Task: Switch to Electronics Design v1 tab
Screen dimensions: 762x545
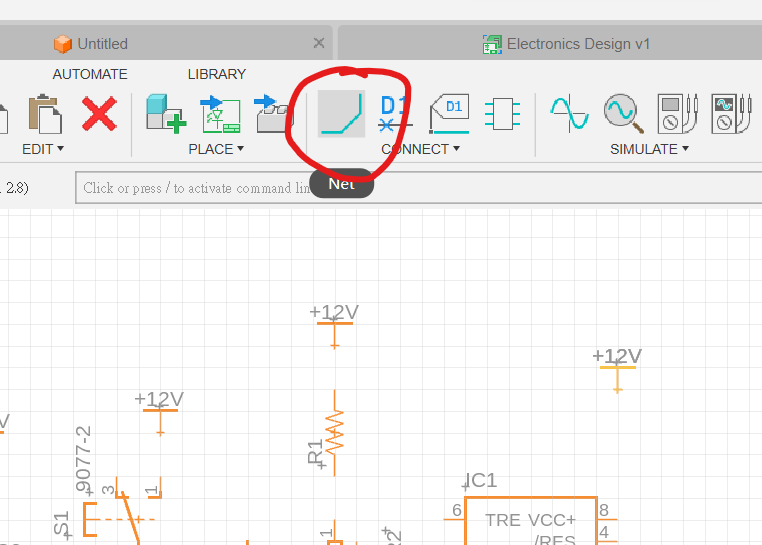Action: 568,44
